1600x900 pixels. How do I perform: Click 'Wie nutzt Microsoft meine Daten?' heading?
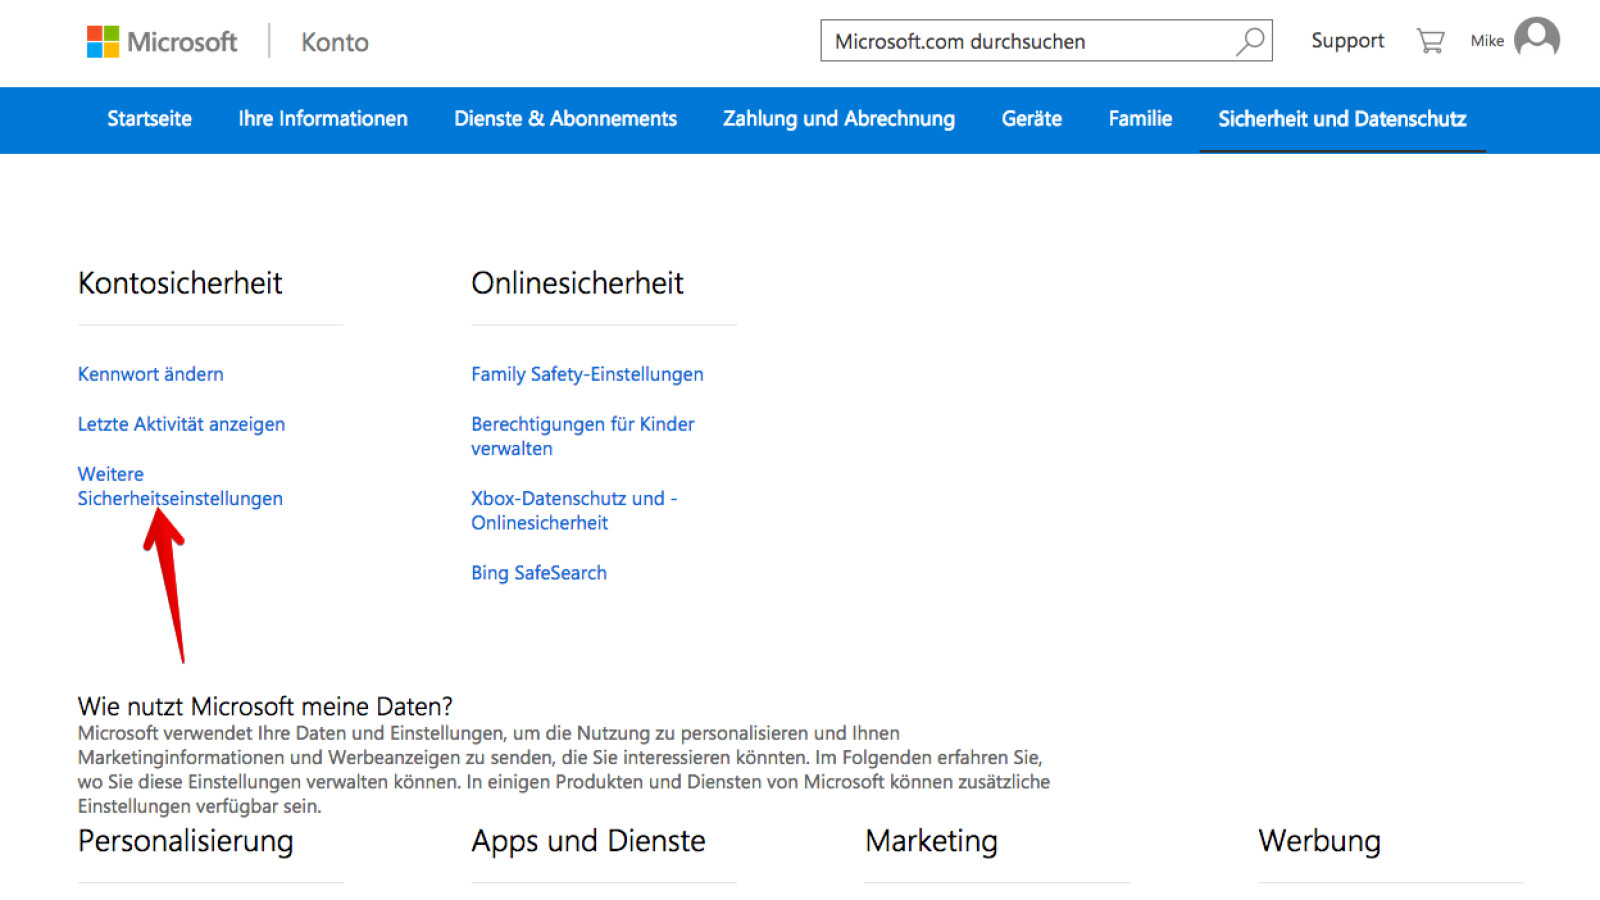(265, 706)
